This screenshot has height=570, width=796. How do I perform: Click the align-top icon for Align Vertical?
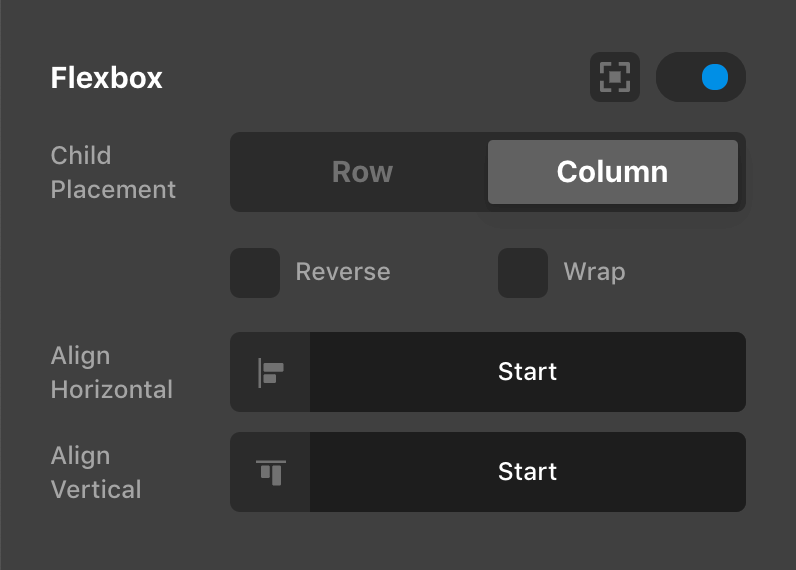270,472
